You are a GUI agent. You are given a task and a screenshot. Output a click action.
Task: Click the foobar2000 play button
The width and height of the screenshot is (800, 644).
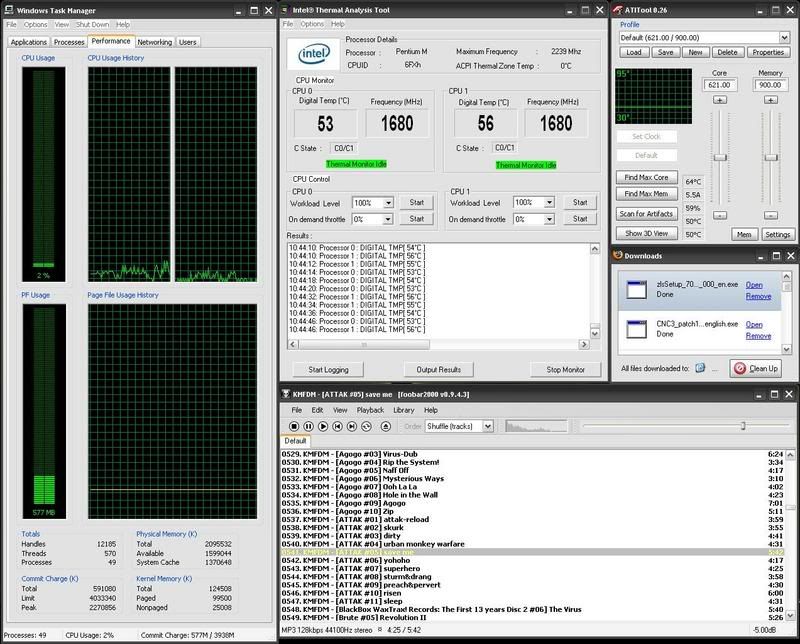pos(323,426)
